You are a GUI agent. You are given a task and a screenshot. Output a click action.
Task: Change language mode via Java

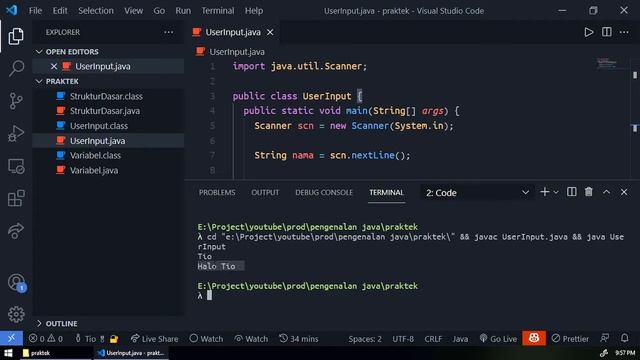tap(460, 339)
